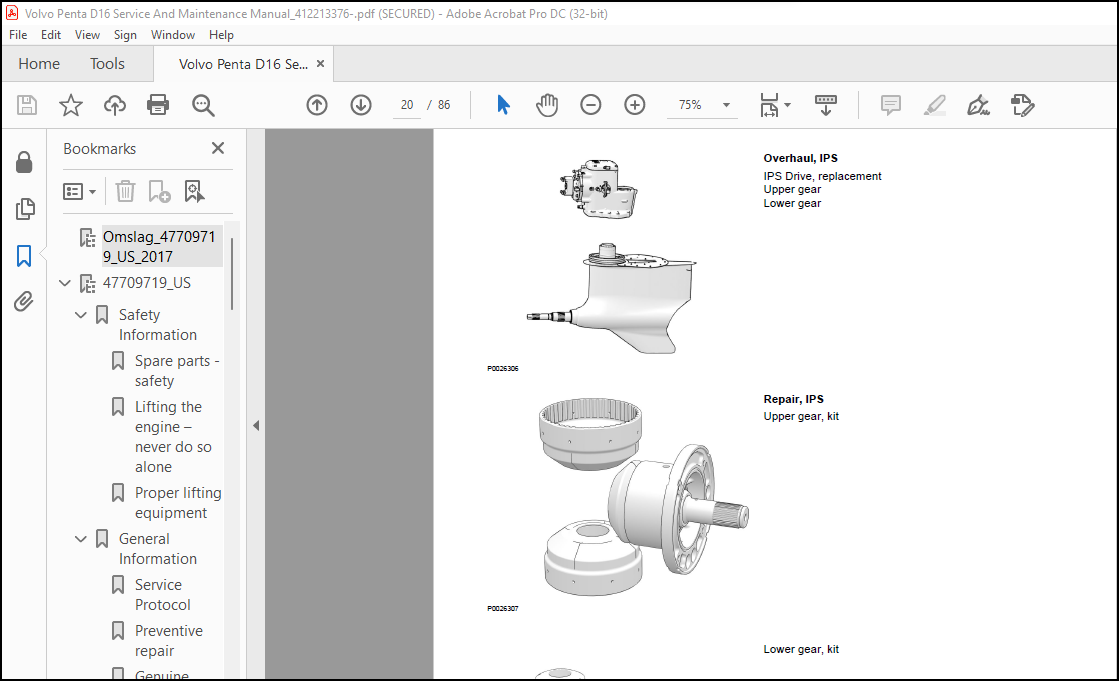Viewport: 1119px width, 681px height.
Task: Zoom in with plus icon
Action: [634, 105]
